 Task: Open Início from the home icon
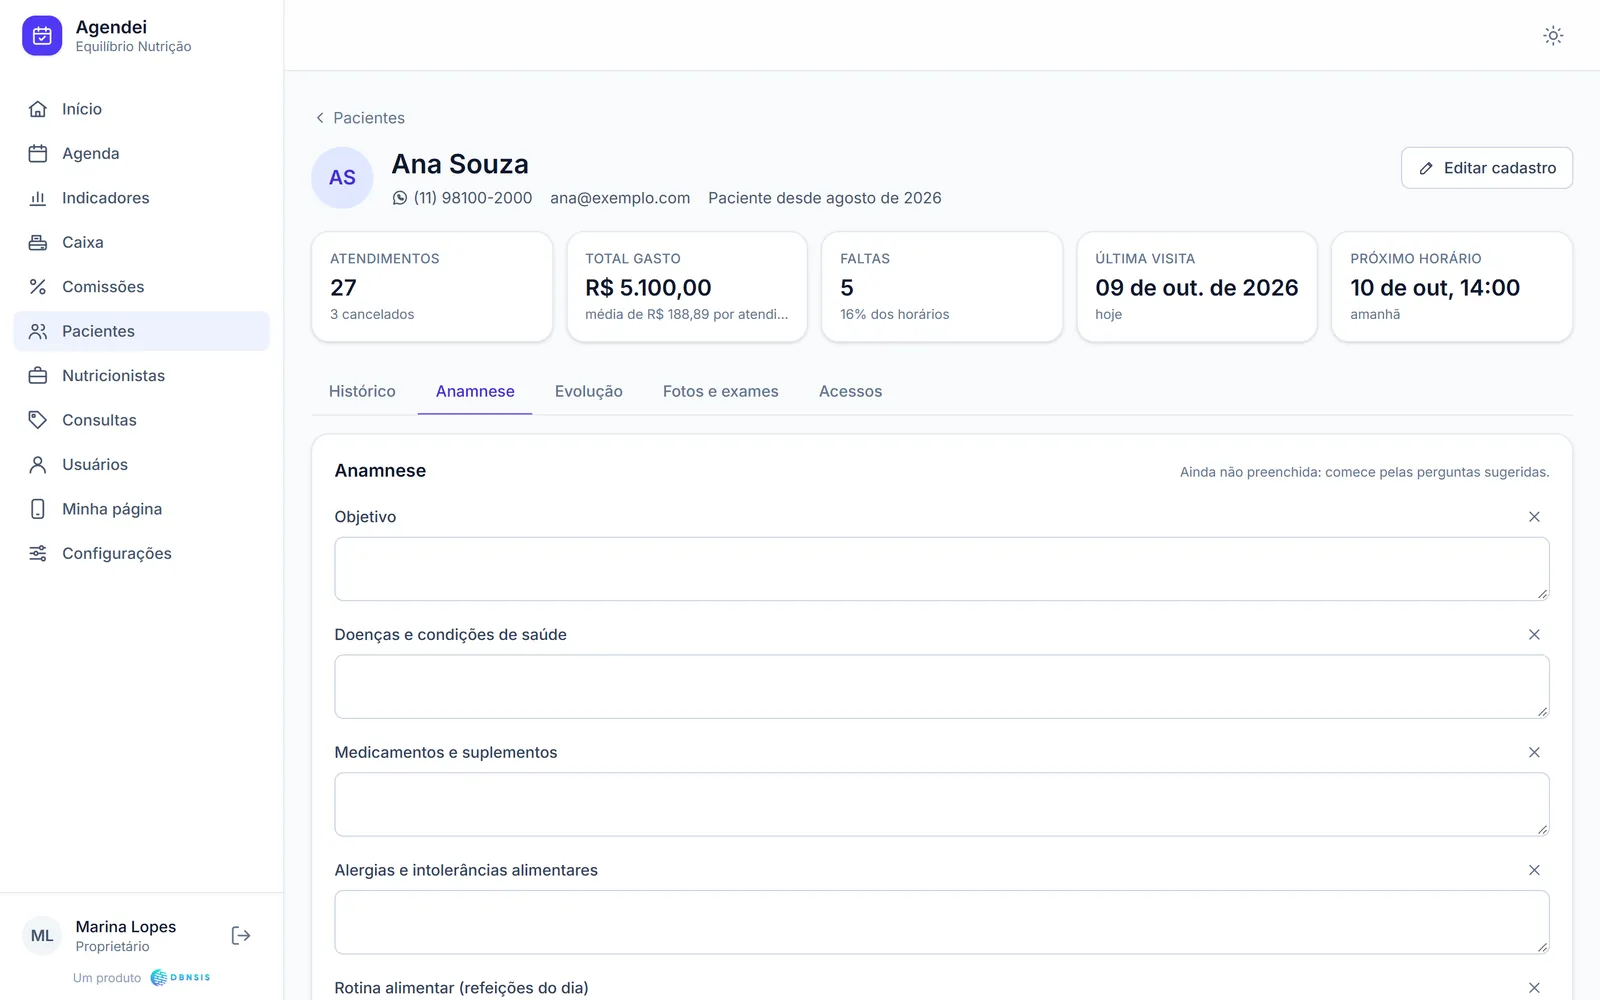click(38, 109)
